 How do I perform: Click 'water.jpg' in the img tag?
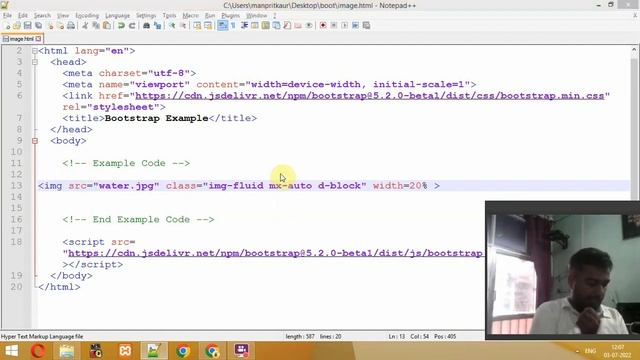(126, 186)
